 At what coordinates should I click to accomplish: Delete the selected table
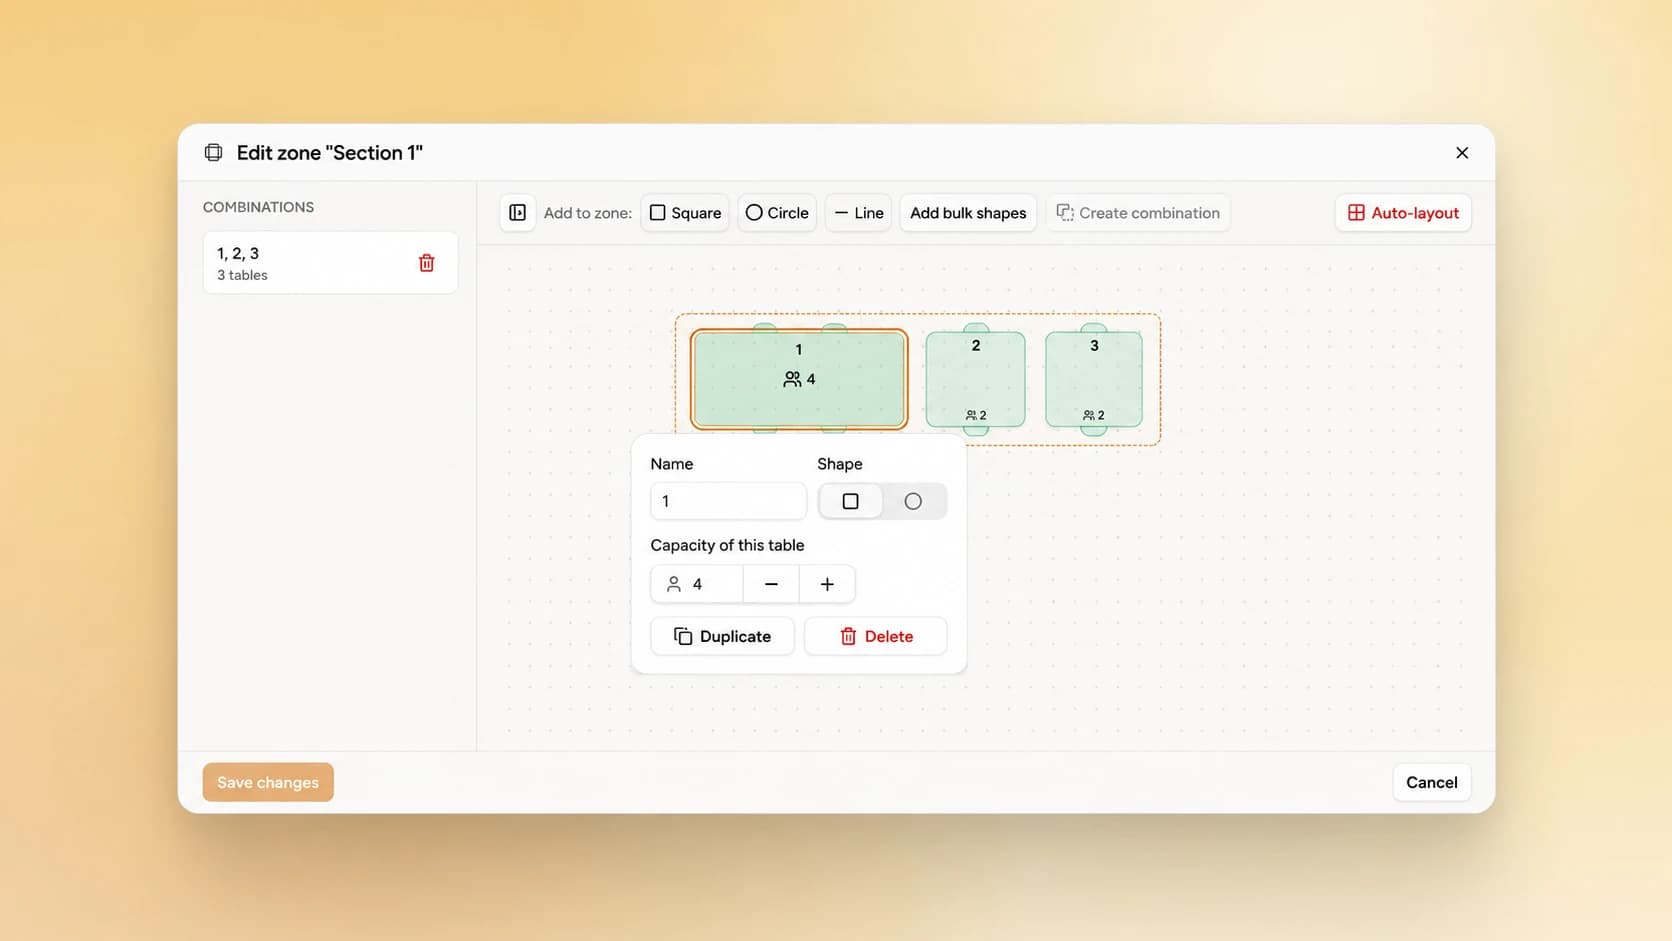(875, 636)
